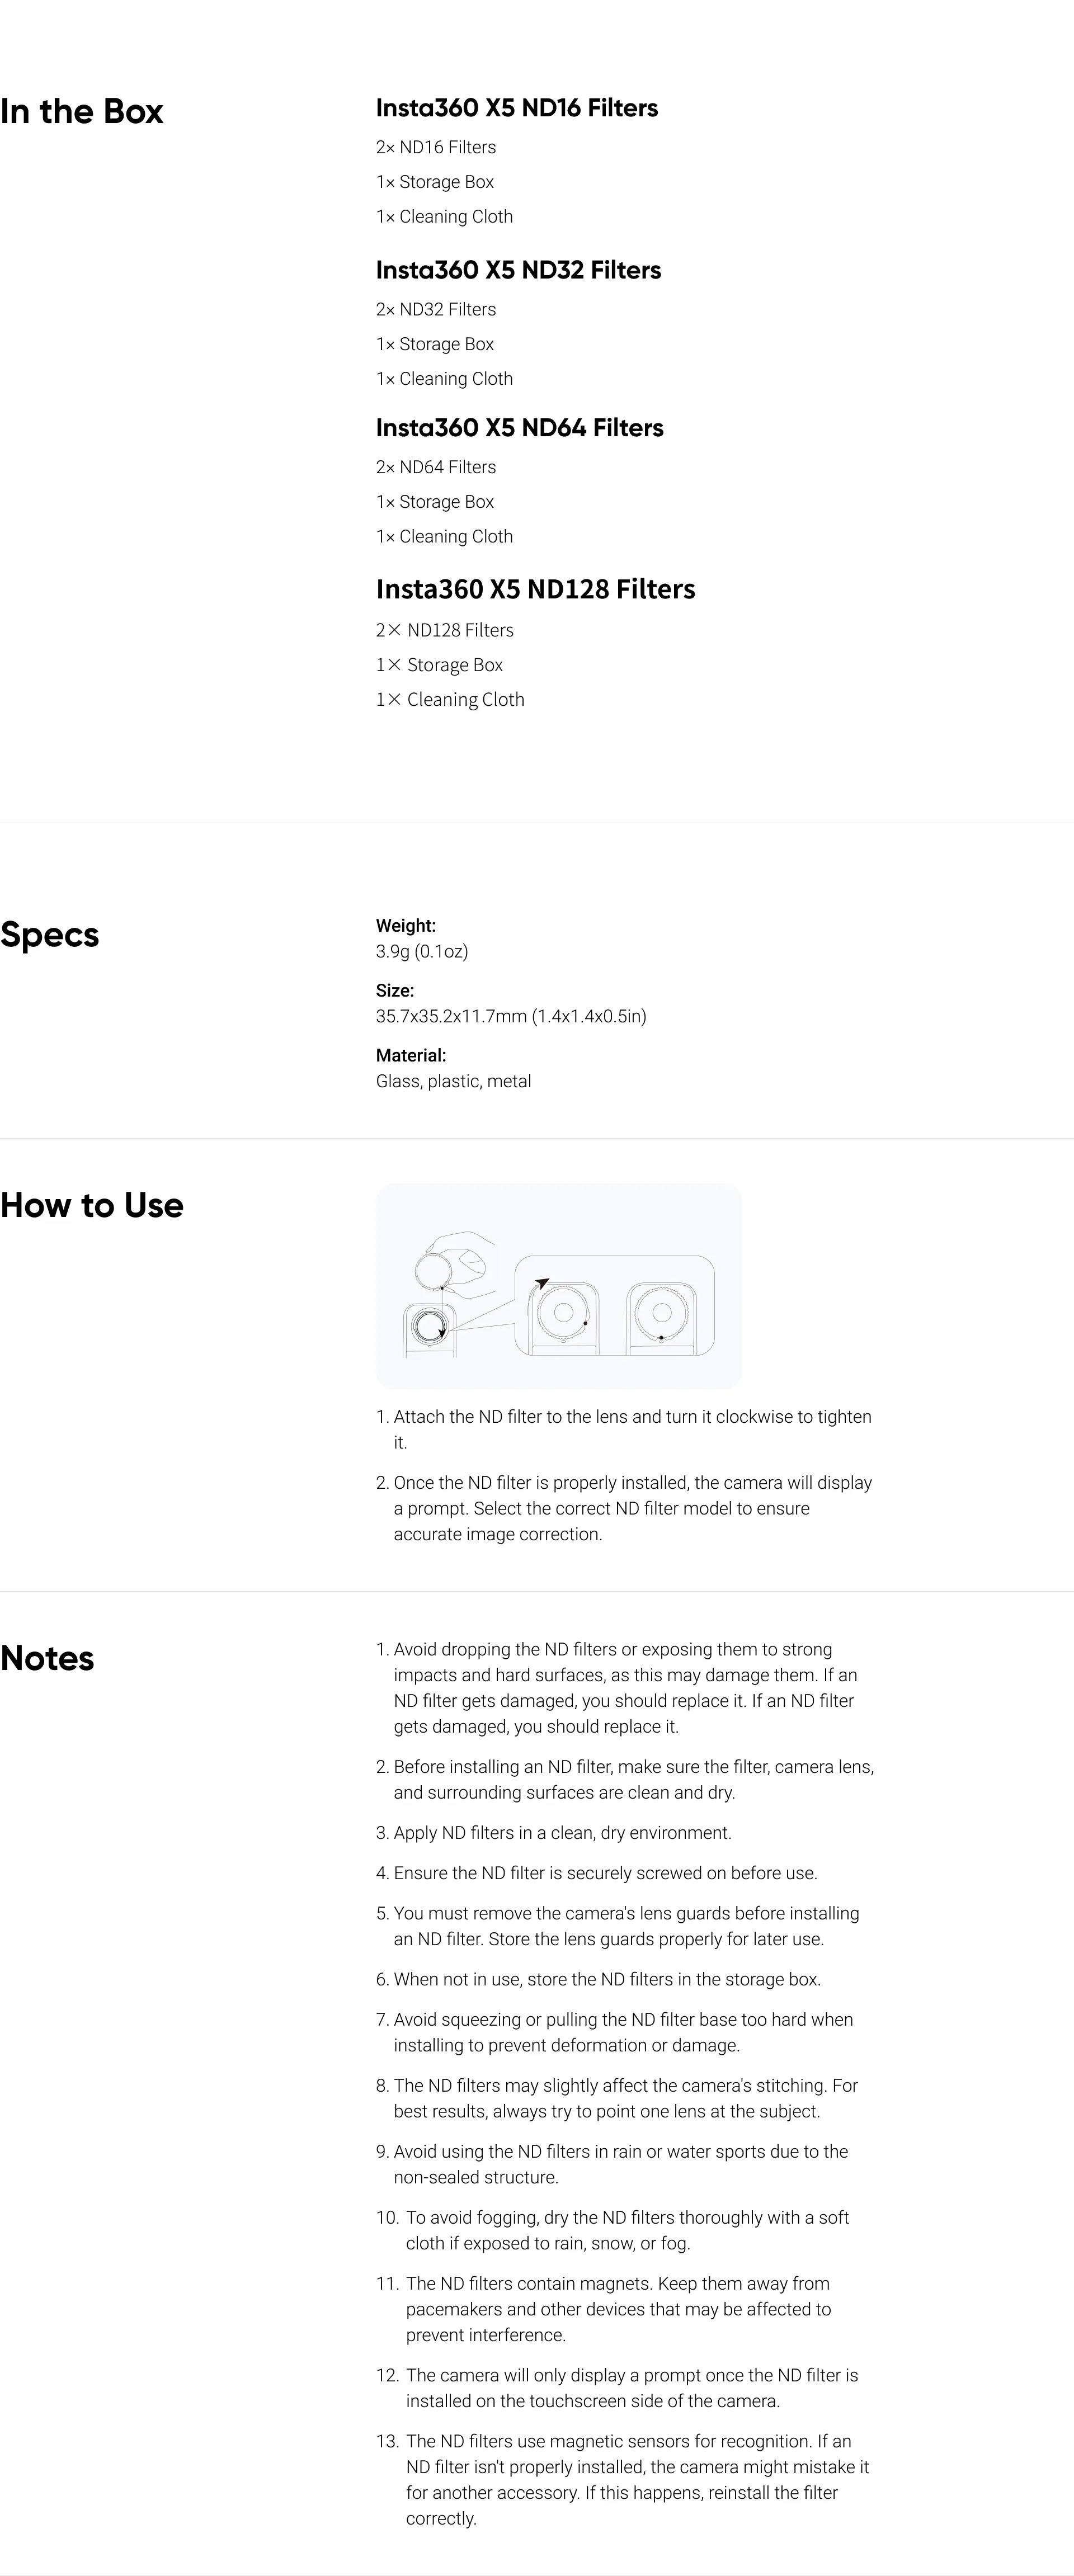
Task: Click the Insta360 X5 ND64 Filters heading
Action: click(519, 428)
